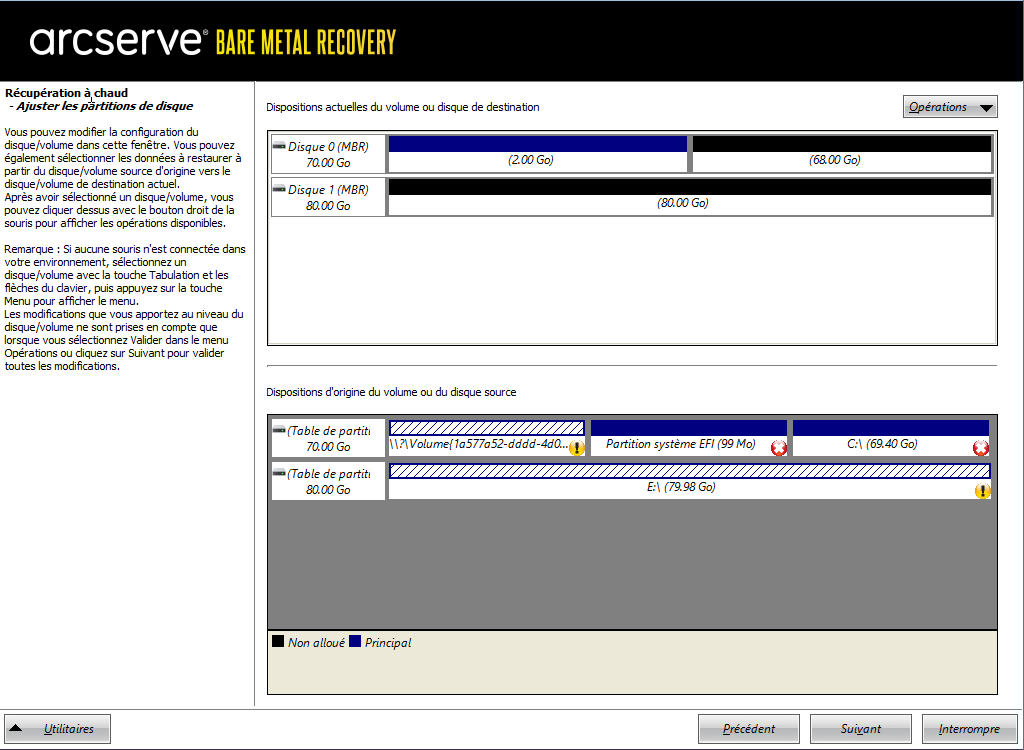Click the Non alloué legend text
This screenshot has height=750, width=1024.
click(x=316, y=643)
